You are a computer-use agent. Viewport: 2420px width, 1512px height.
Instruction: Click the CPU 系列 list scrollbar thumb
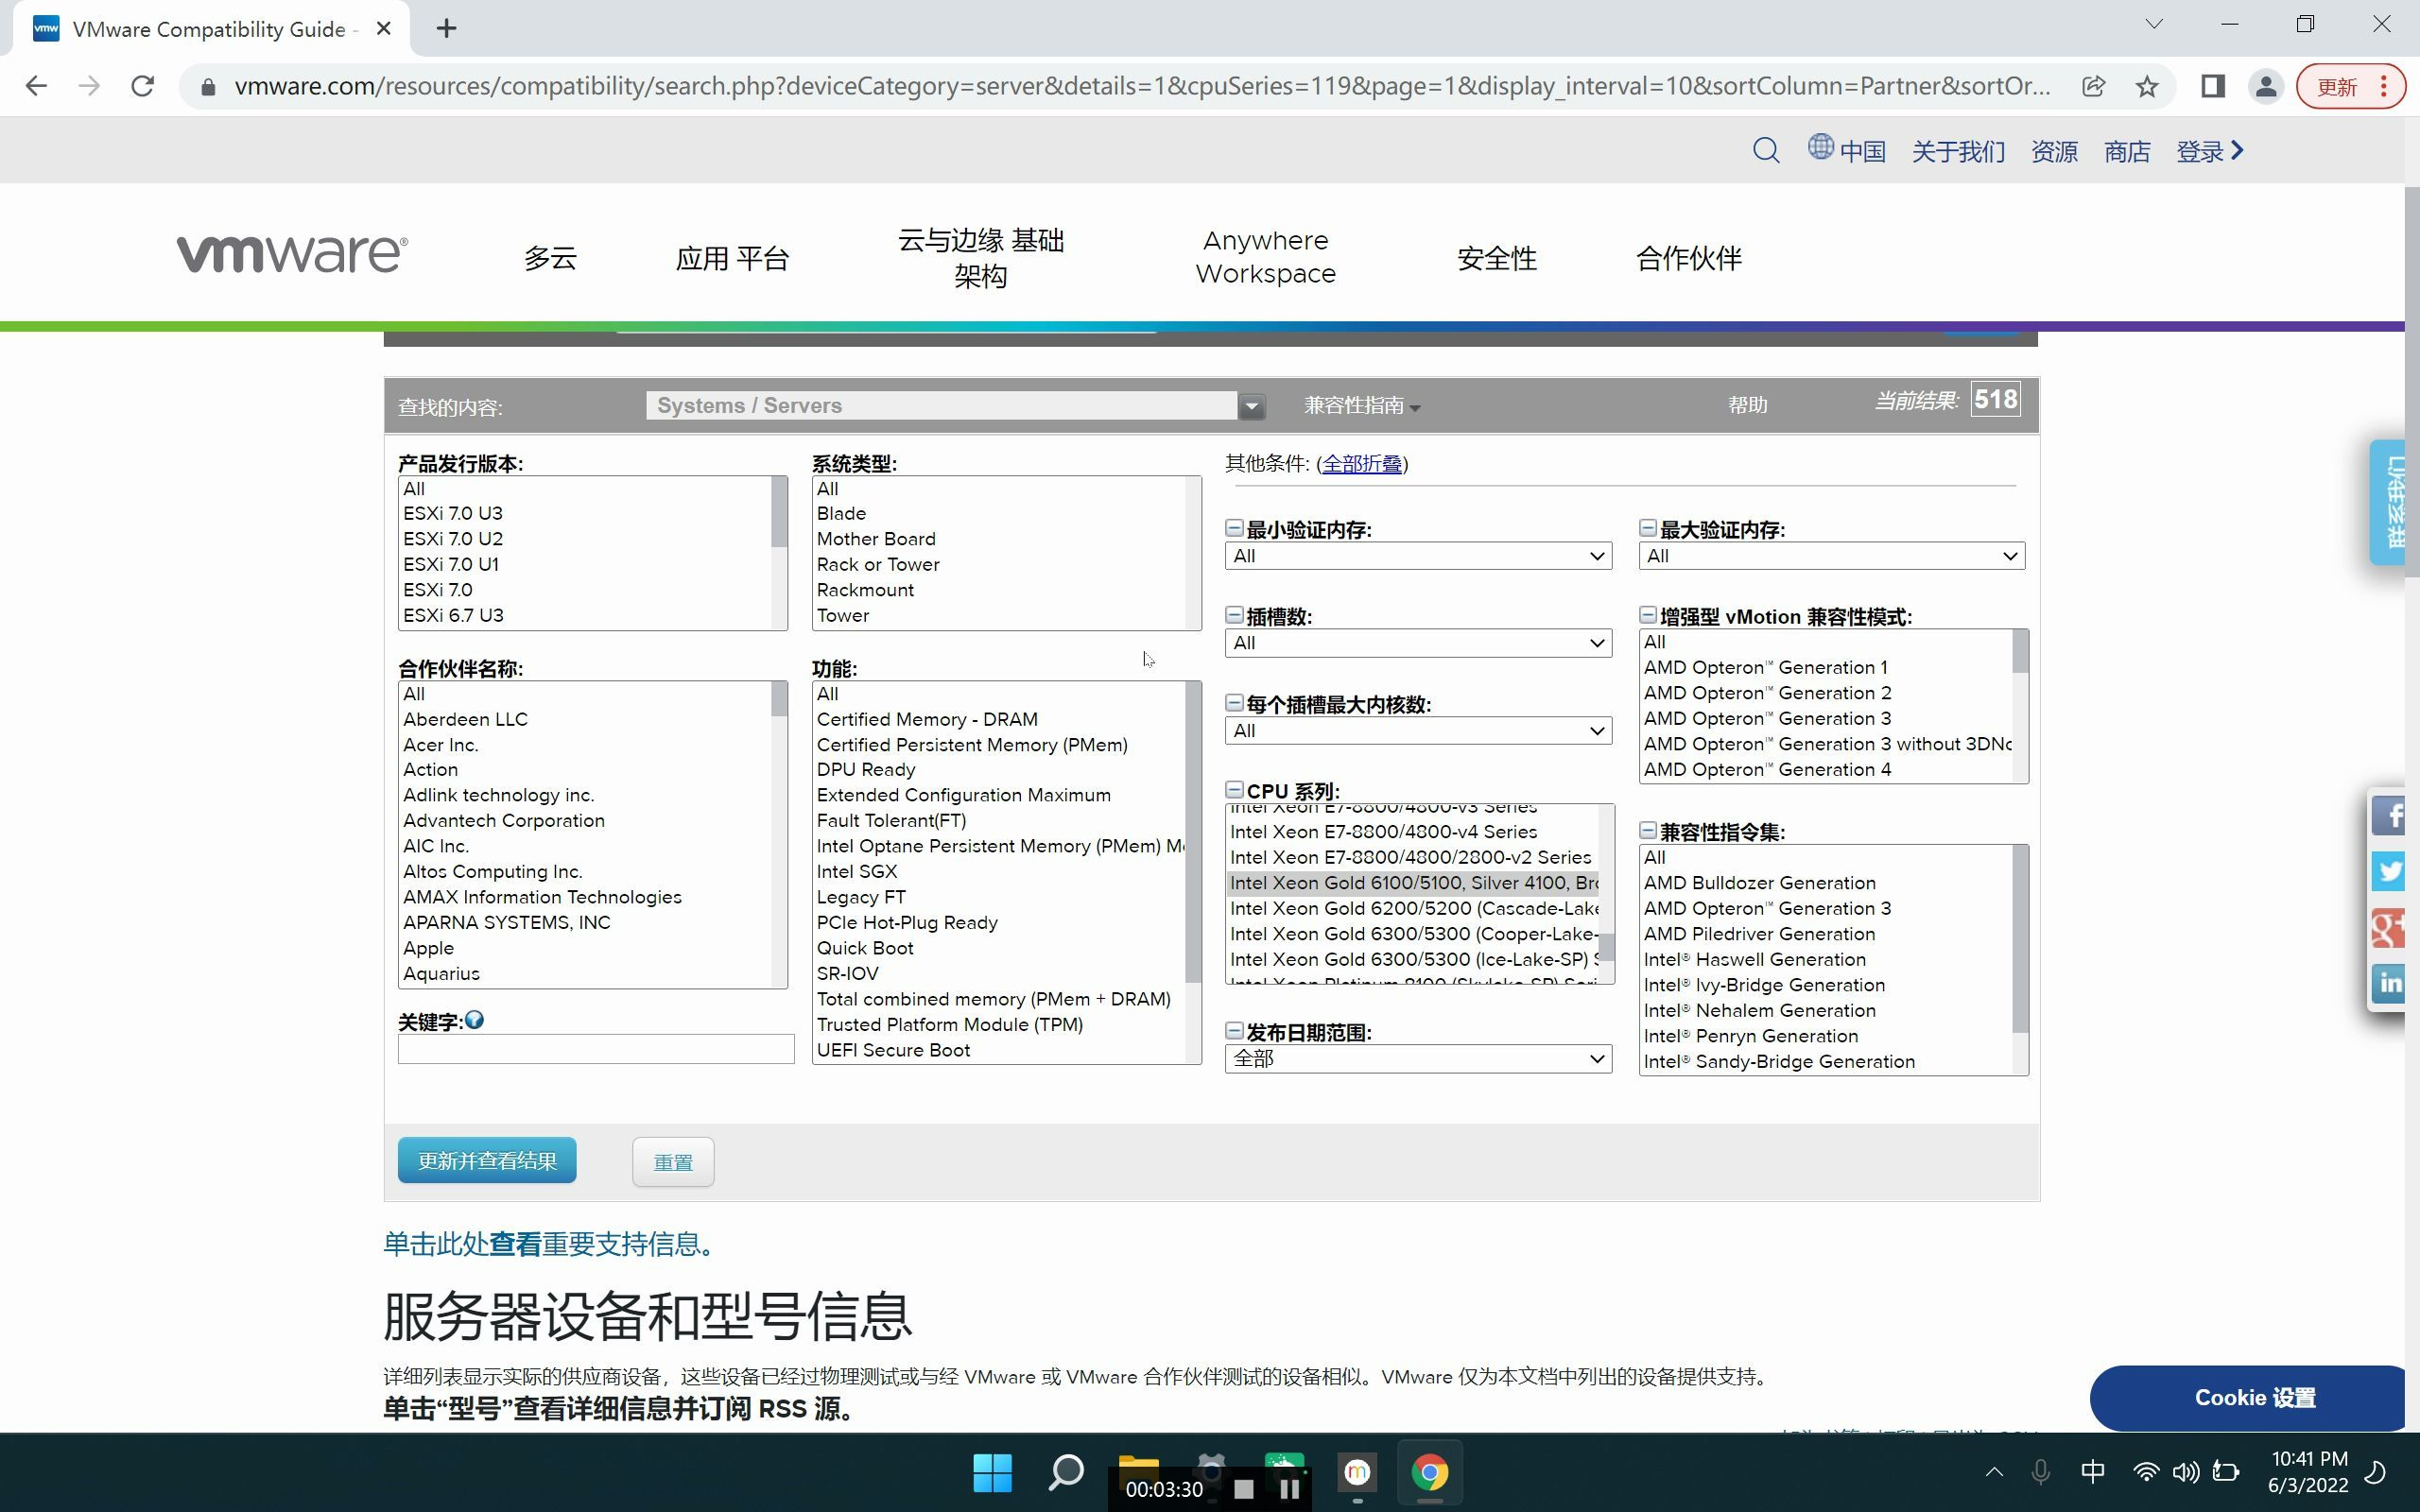1606,946
